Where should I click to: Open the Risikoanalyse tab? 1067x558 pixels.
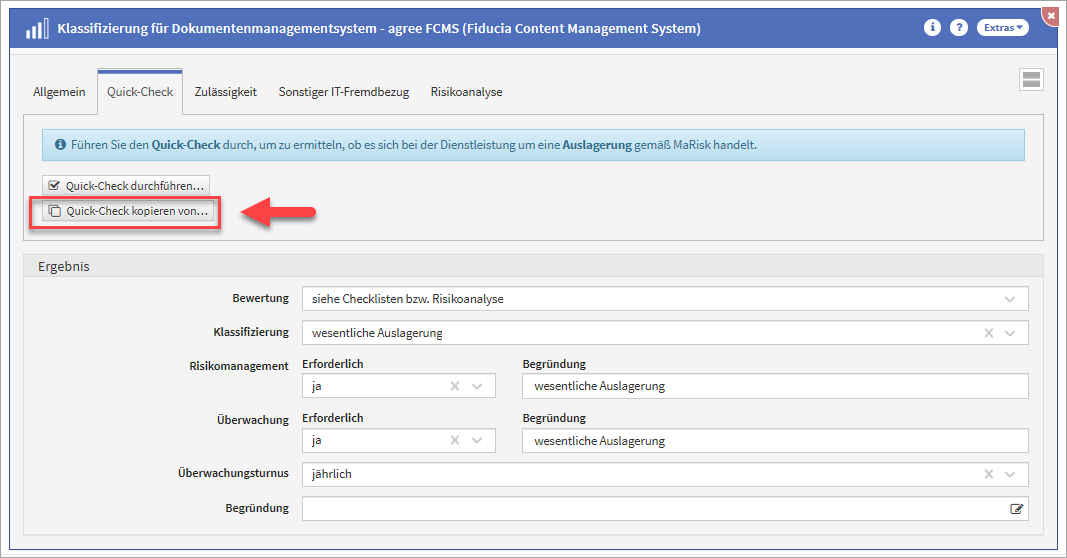pyautogui.click(x=466, y=92)
